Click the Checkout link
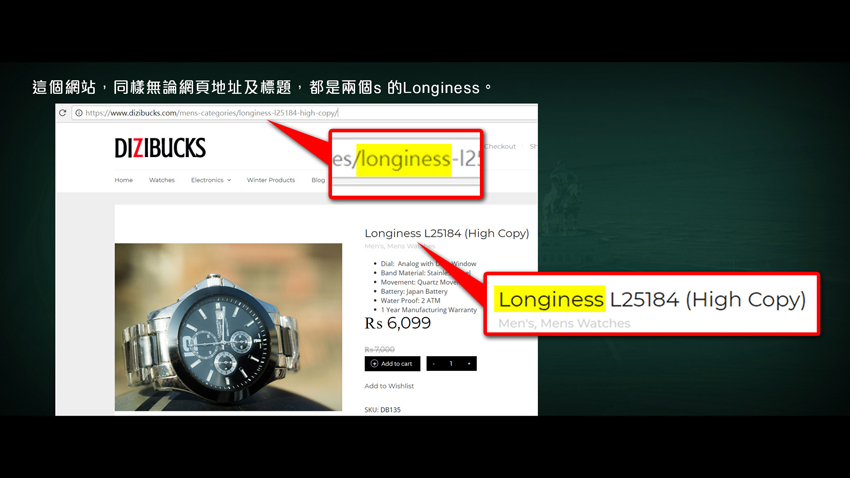The height and width of the screenshot is (478, 850). [x=500, y=146]
